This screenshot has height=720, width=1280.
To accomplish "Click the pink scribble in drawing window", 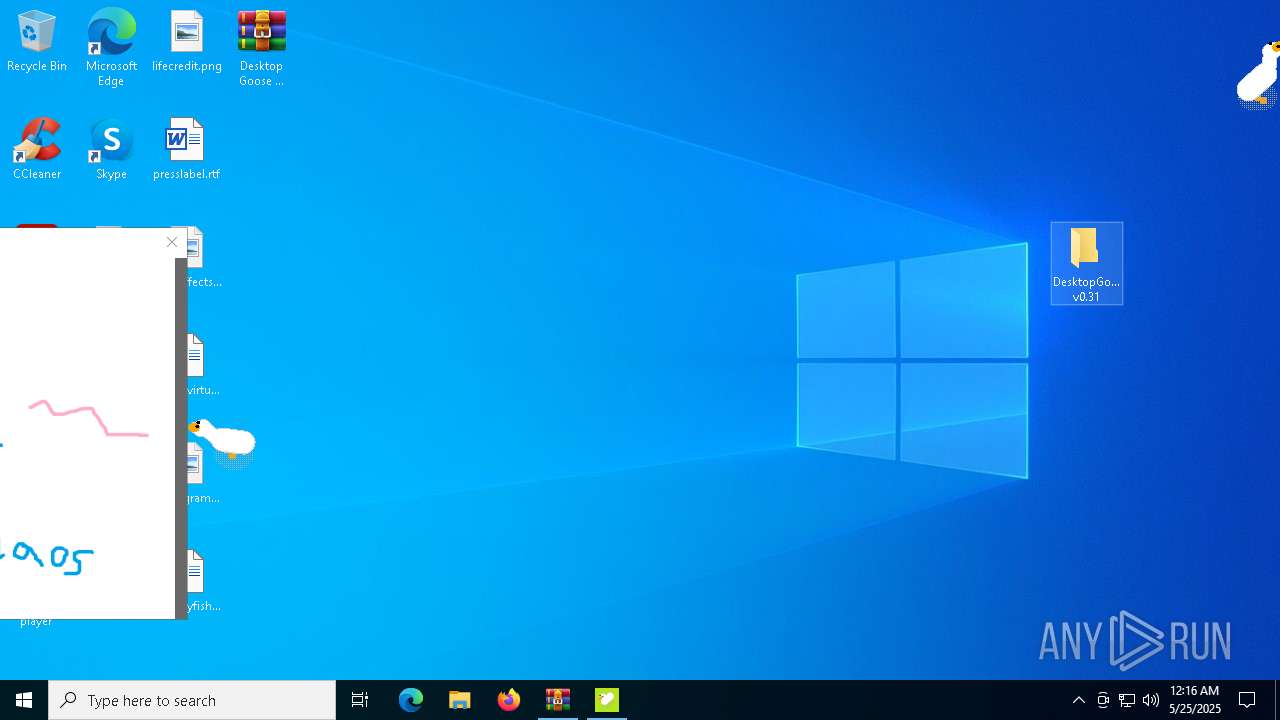I will [x=89, y=418].
